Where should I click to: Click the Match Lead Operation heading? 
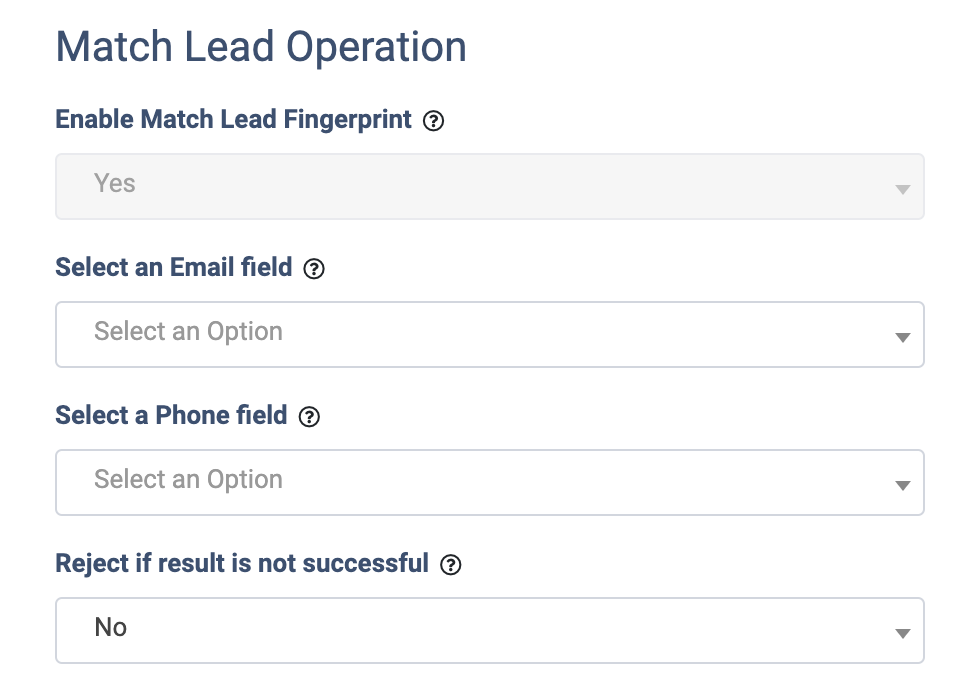(x=261, y=47)
